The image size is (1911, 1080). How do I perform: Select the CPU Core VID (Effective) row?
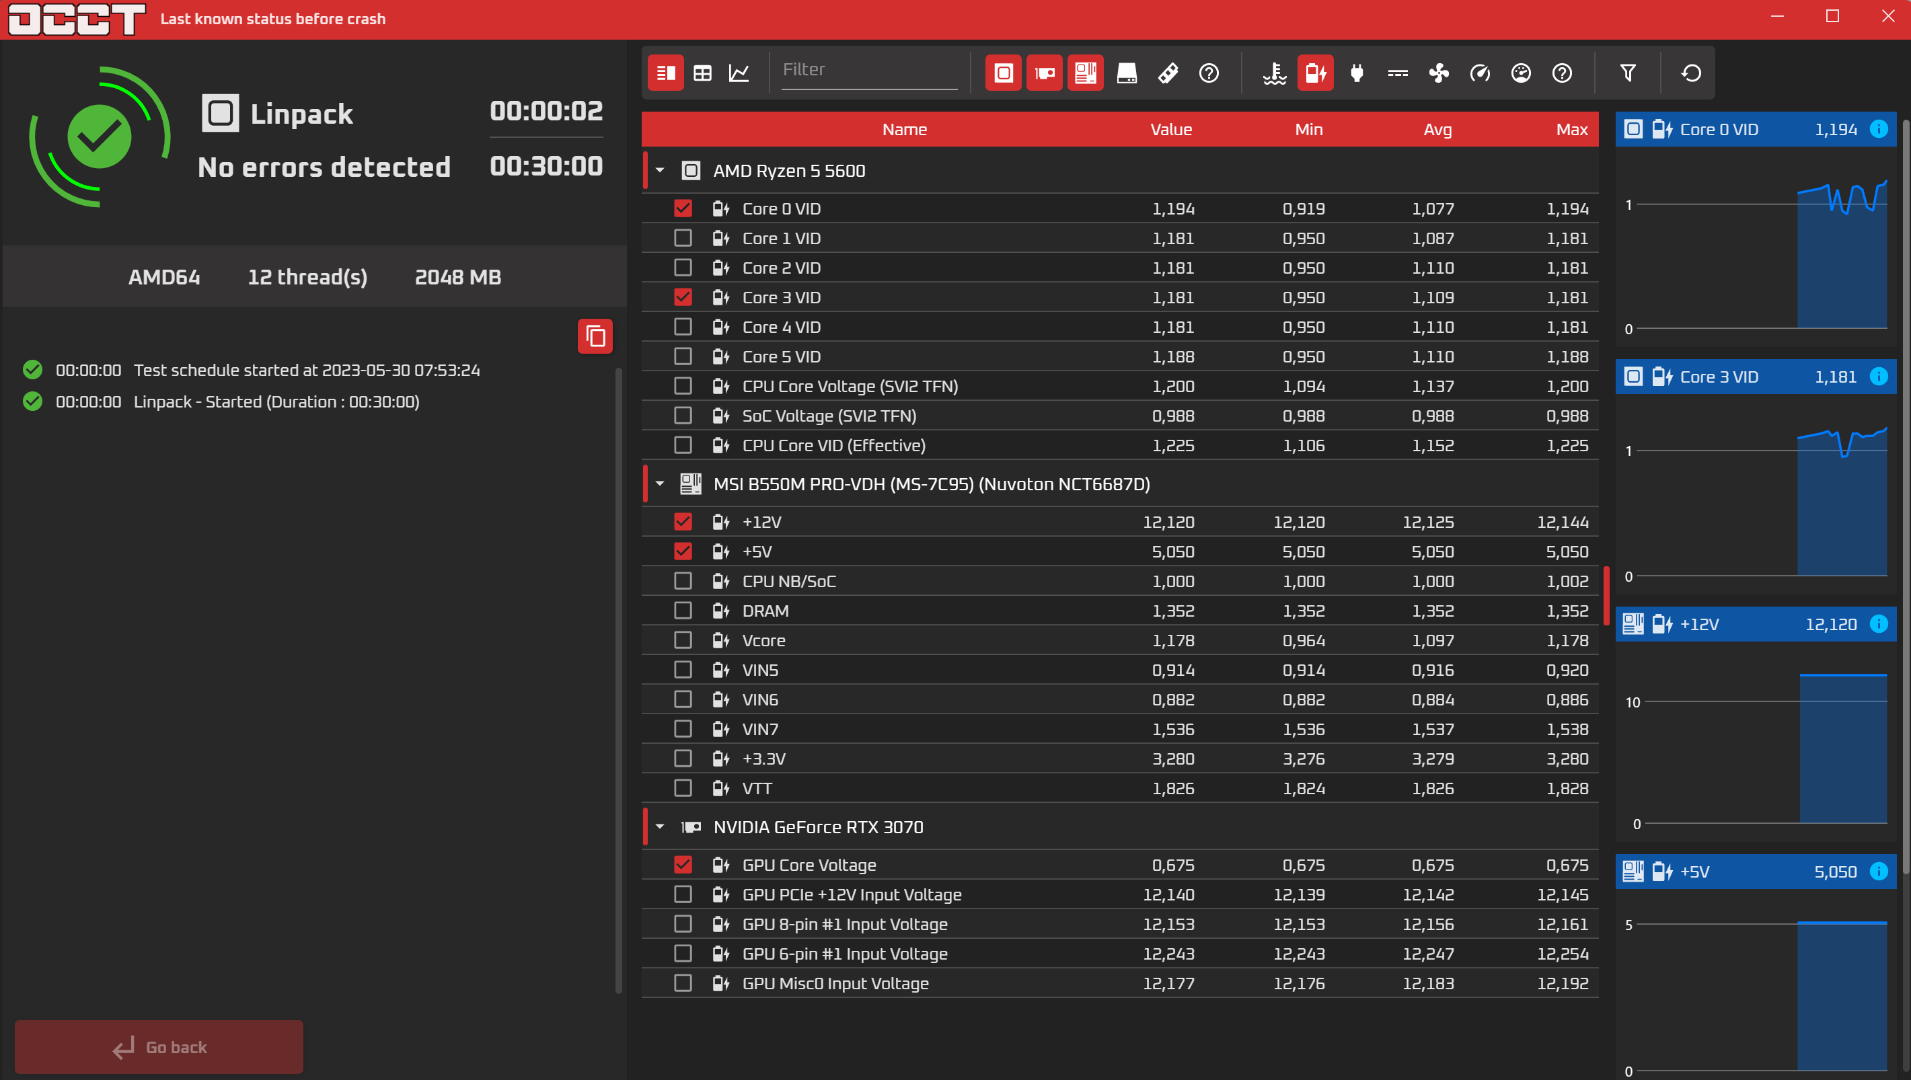point(1120,445)
